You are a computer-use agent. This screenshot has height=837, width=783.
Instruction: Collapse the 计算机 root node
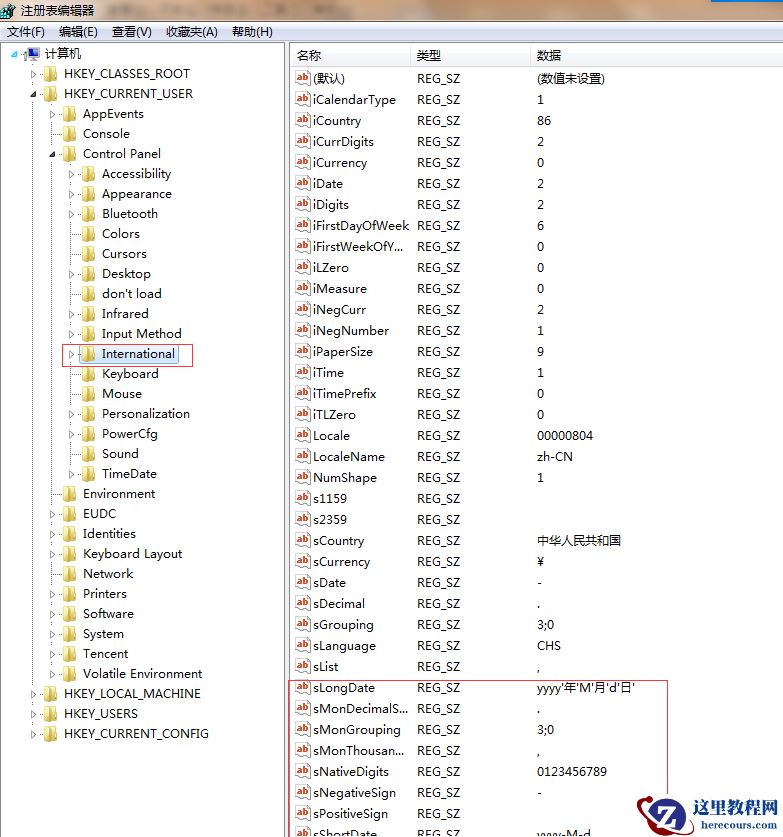point(14,54)
